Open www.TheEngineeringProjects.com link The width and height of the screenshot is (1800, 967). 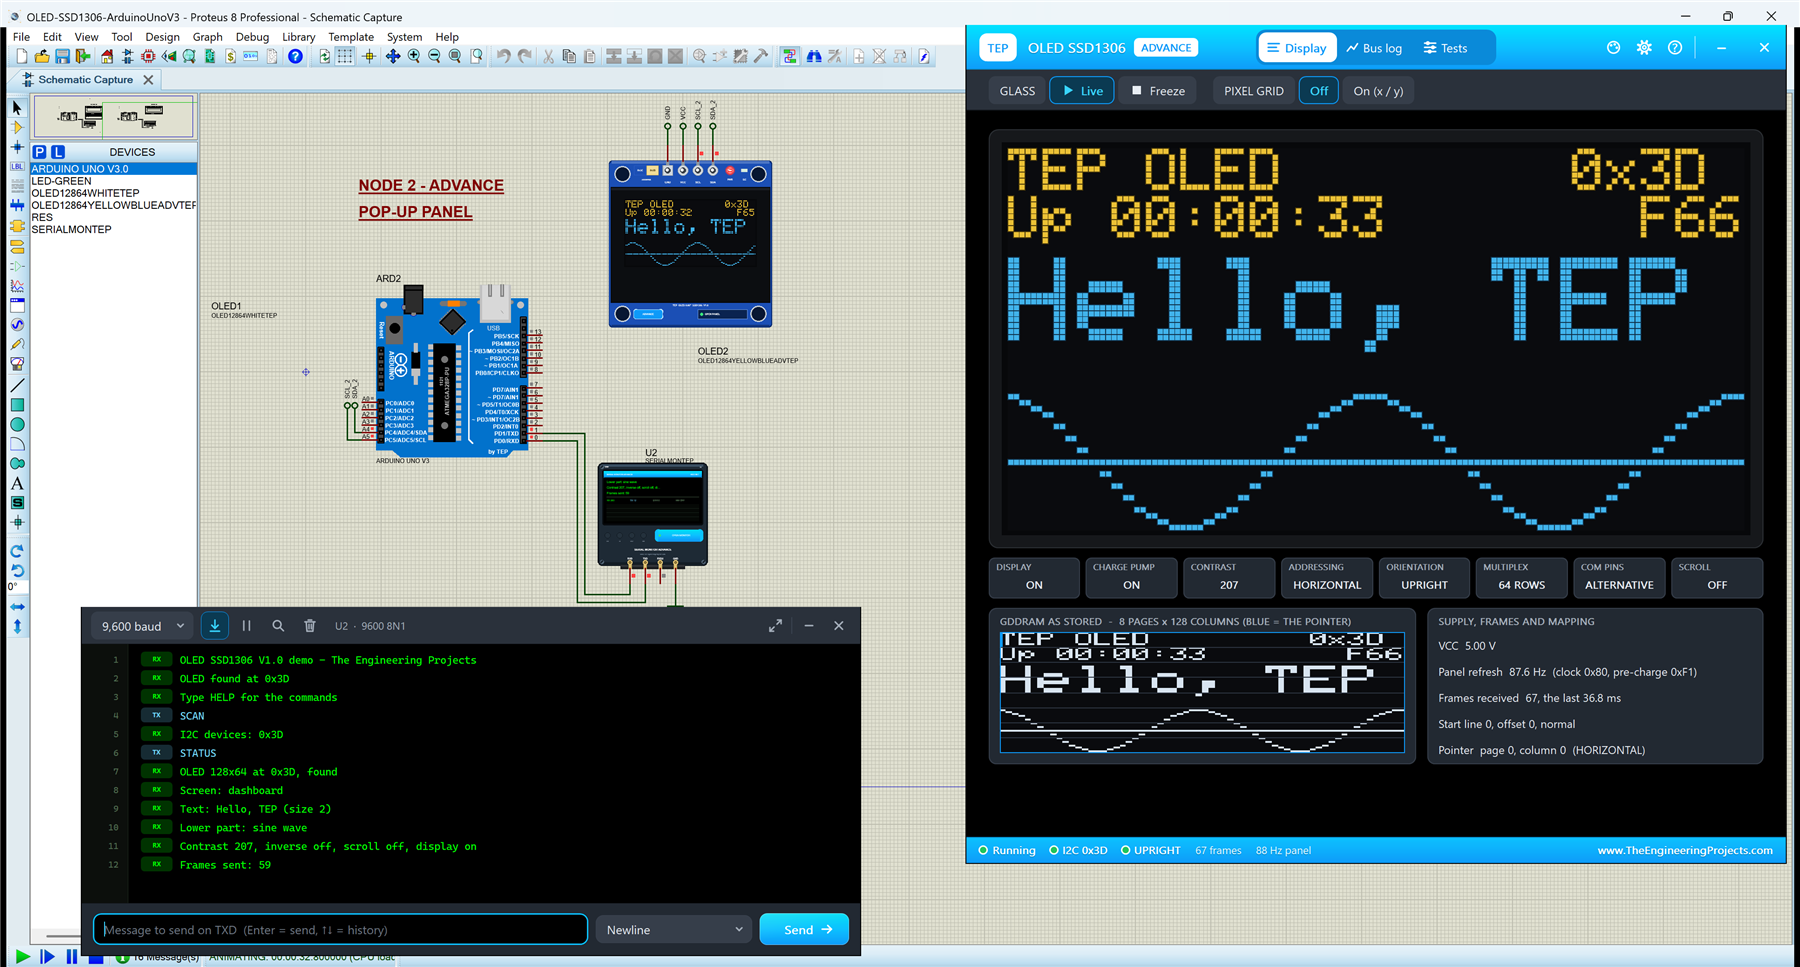point(1685,851)
